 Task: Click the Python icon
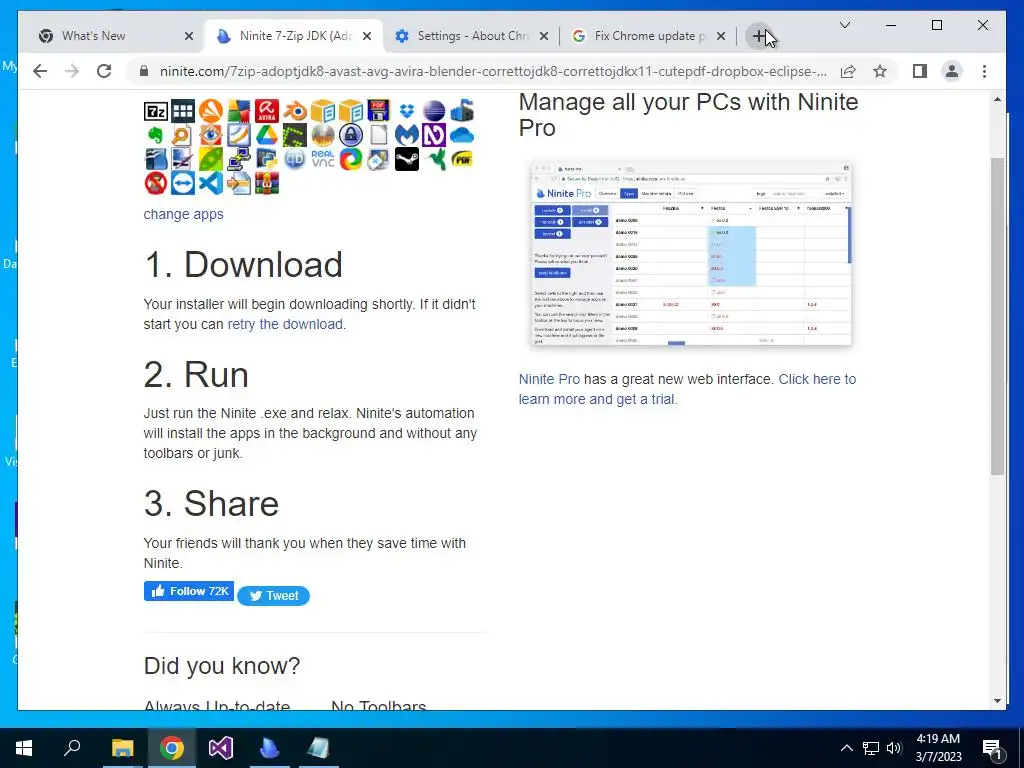(x=266, y=159)
